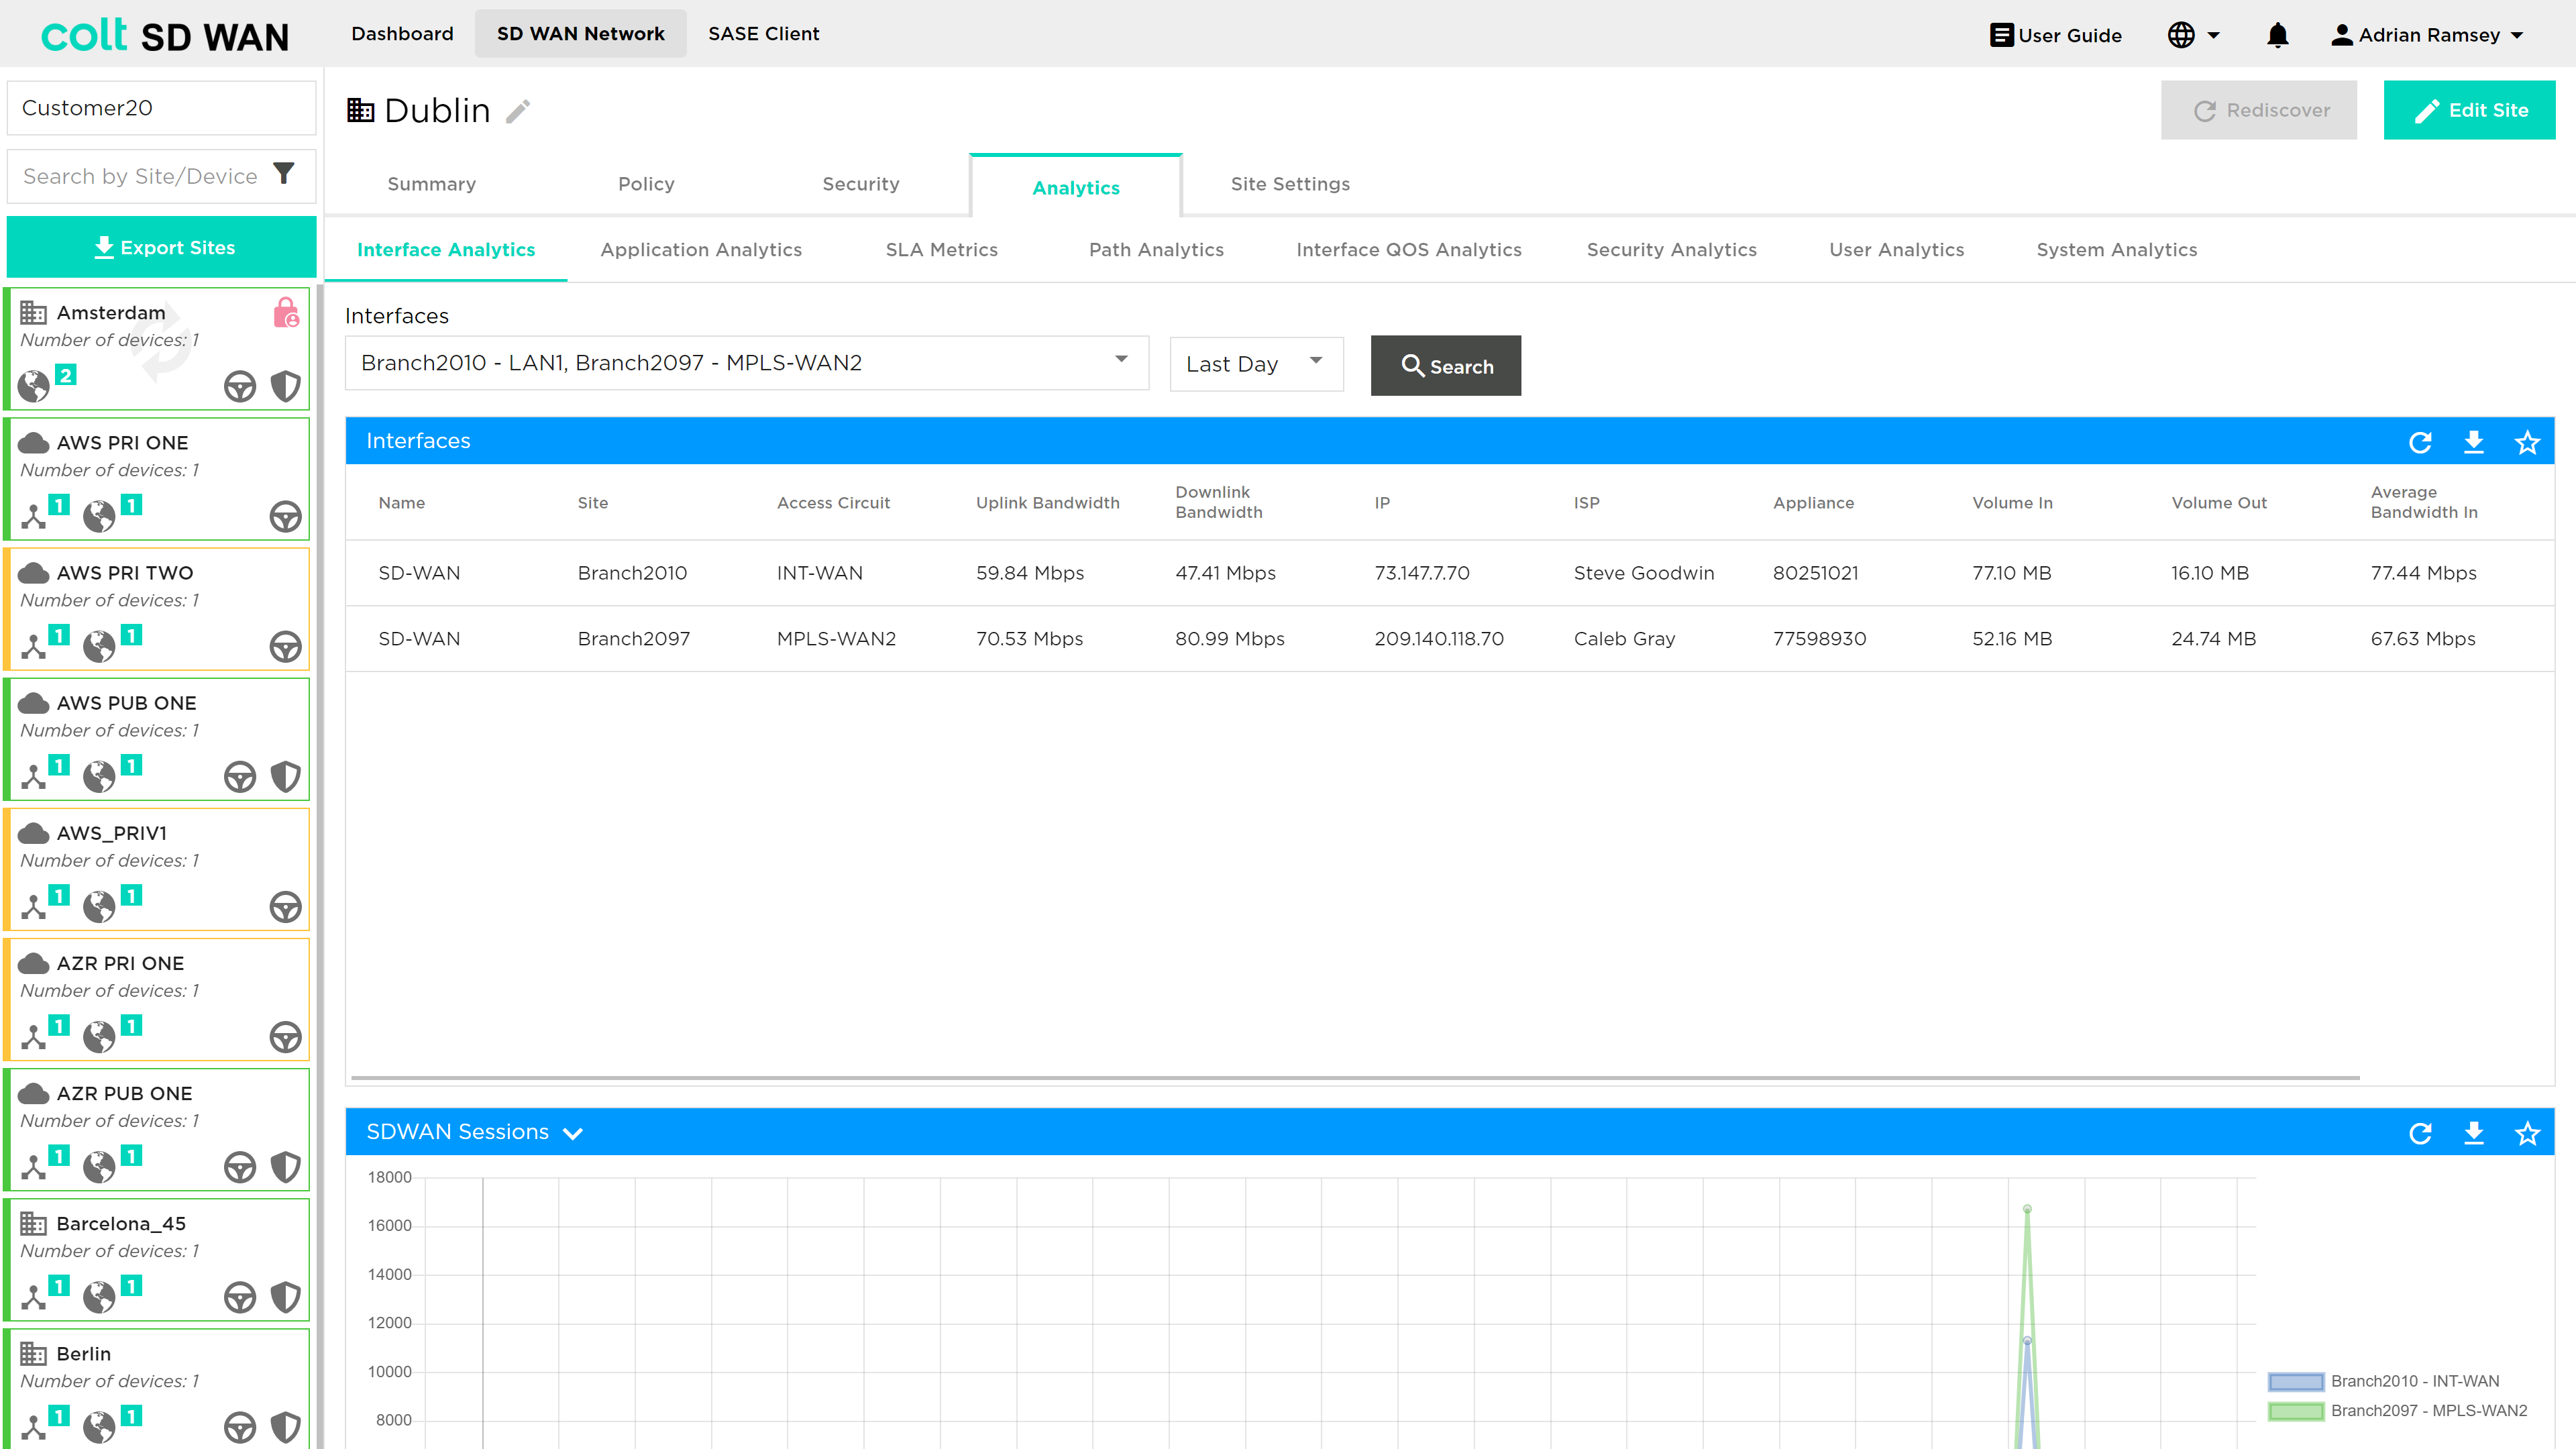Click the shield icon on Amsterdam card

tap(286, 386)
